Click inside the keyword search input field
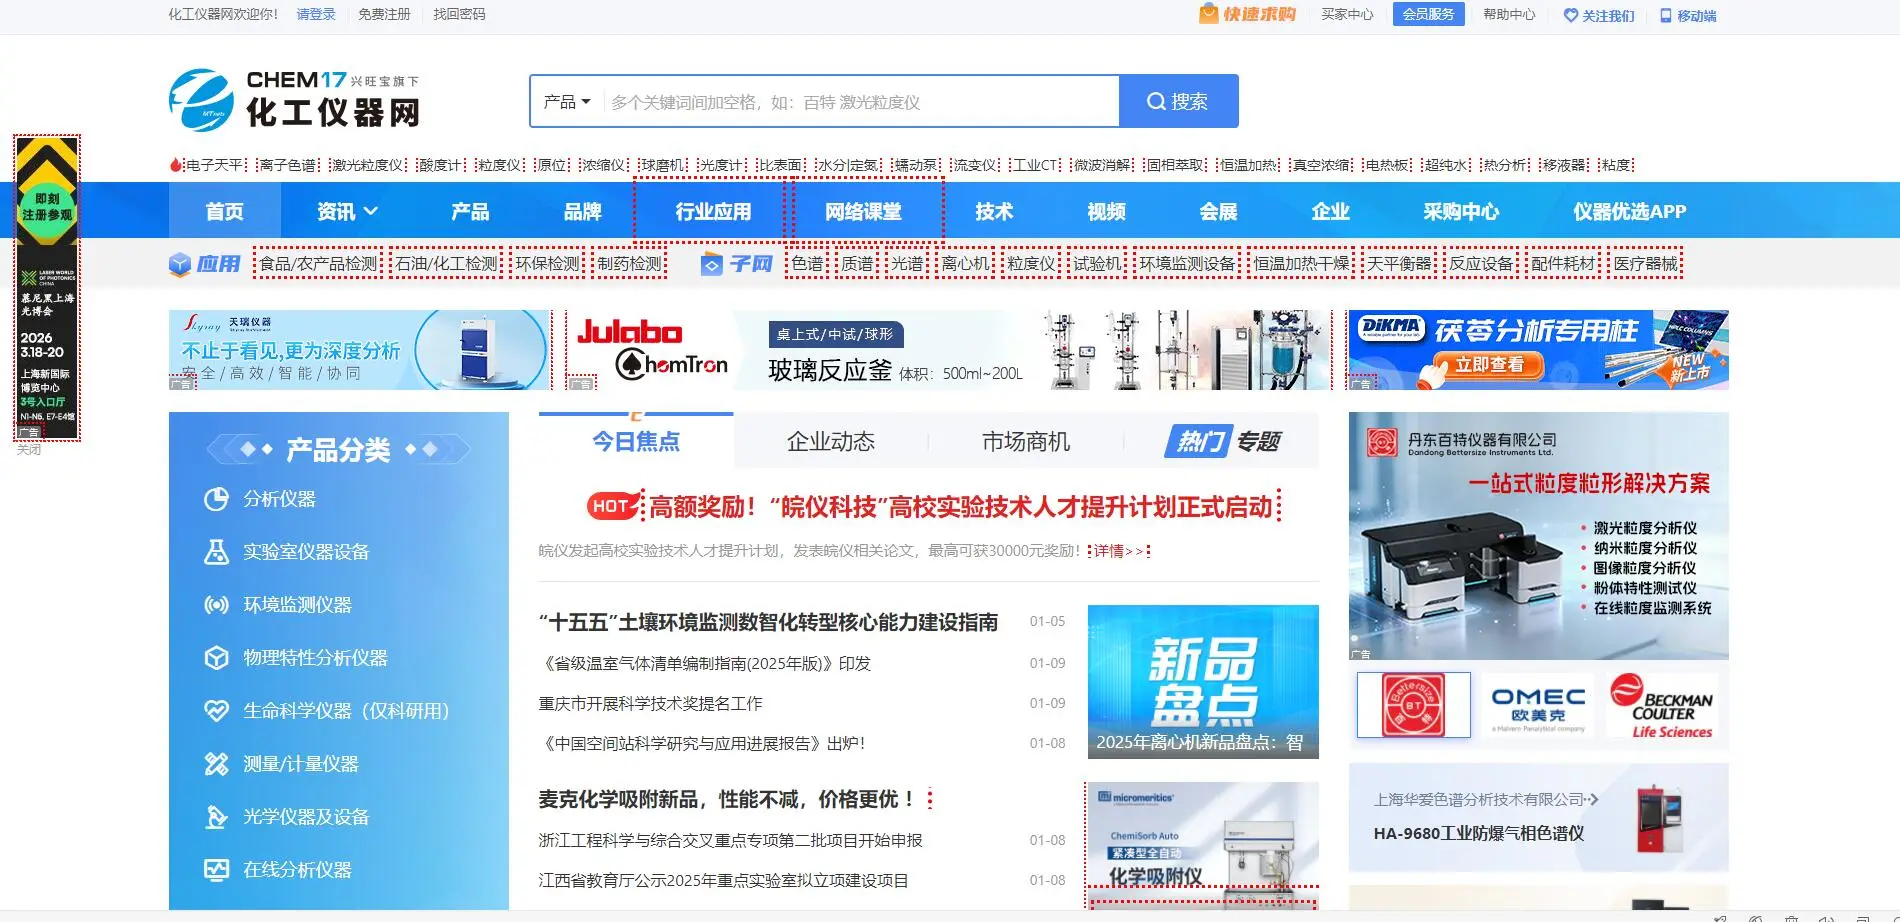This screenshot has width=1900, height=922. point(860,100)
